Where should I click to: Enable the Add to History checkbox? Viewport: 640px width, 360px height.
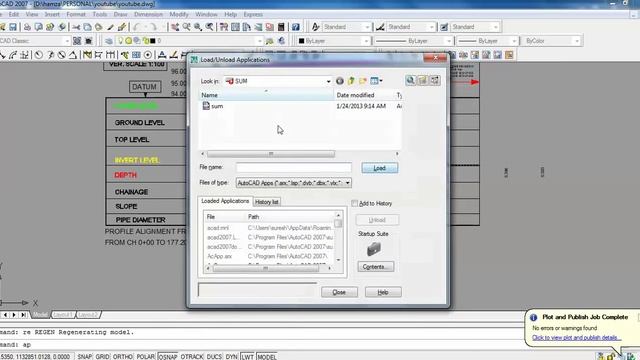pos(354,203)
